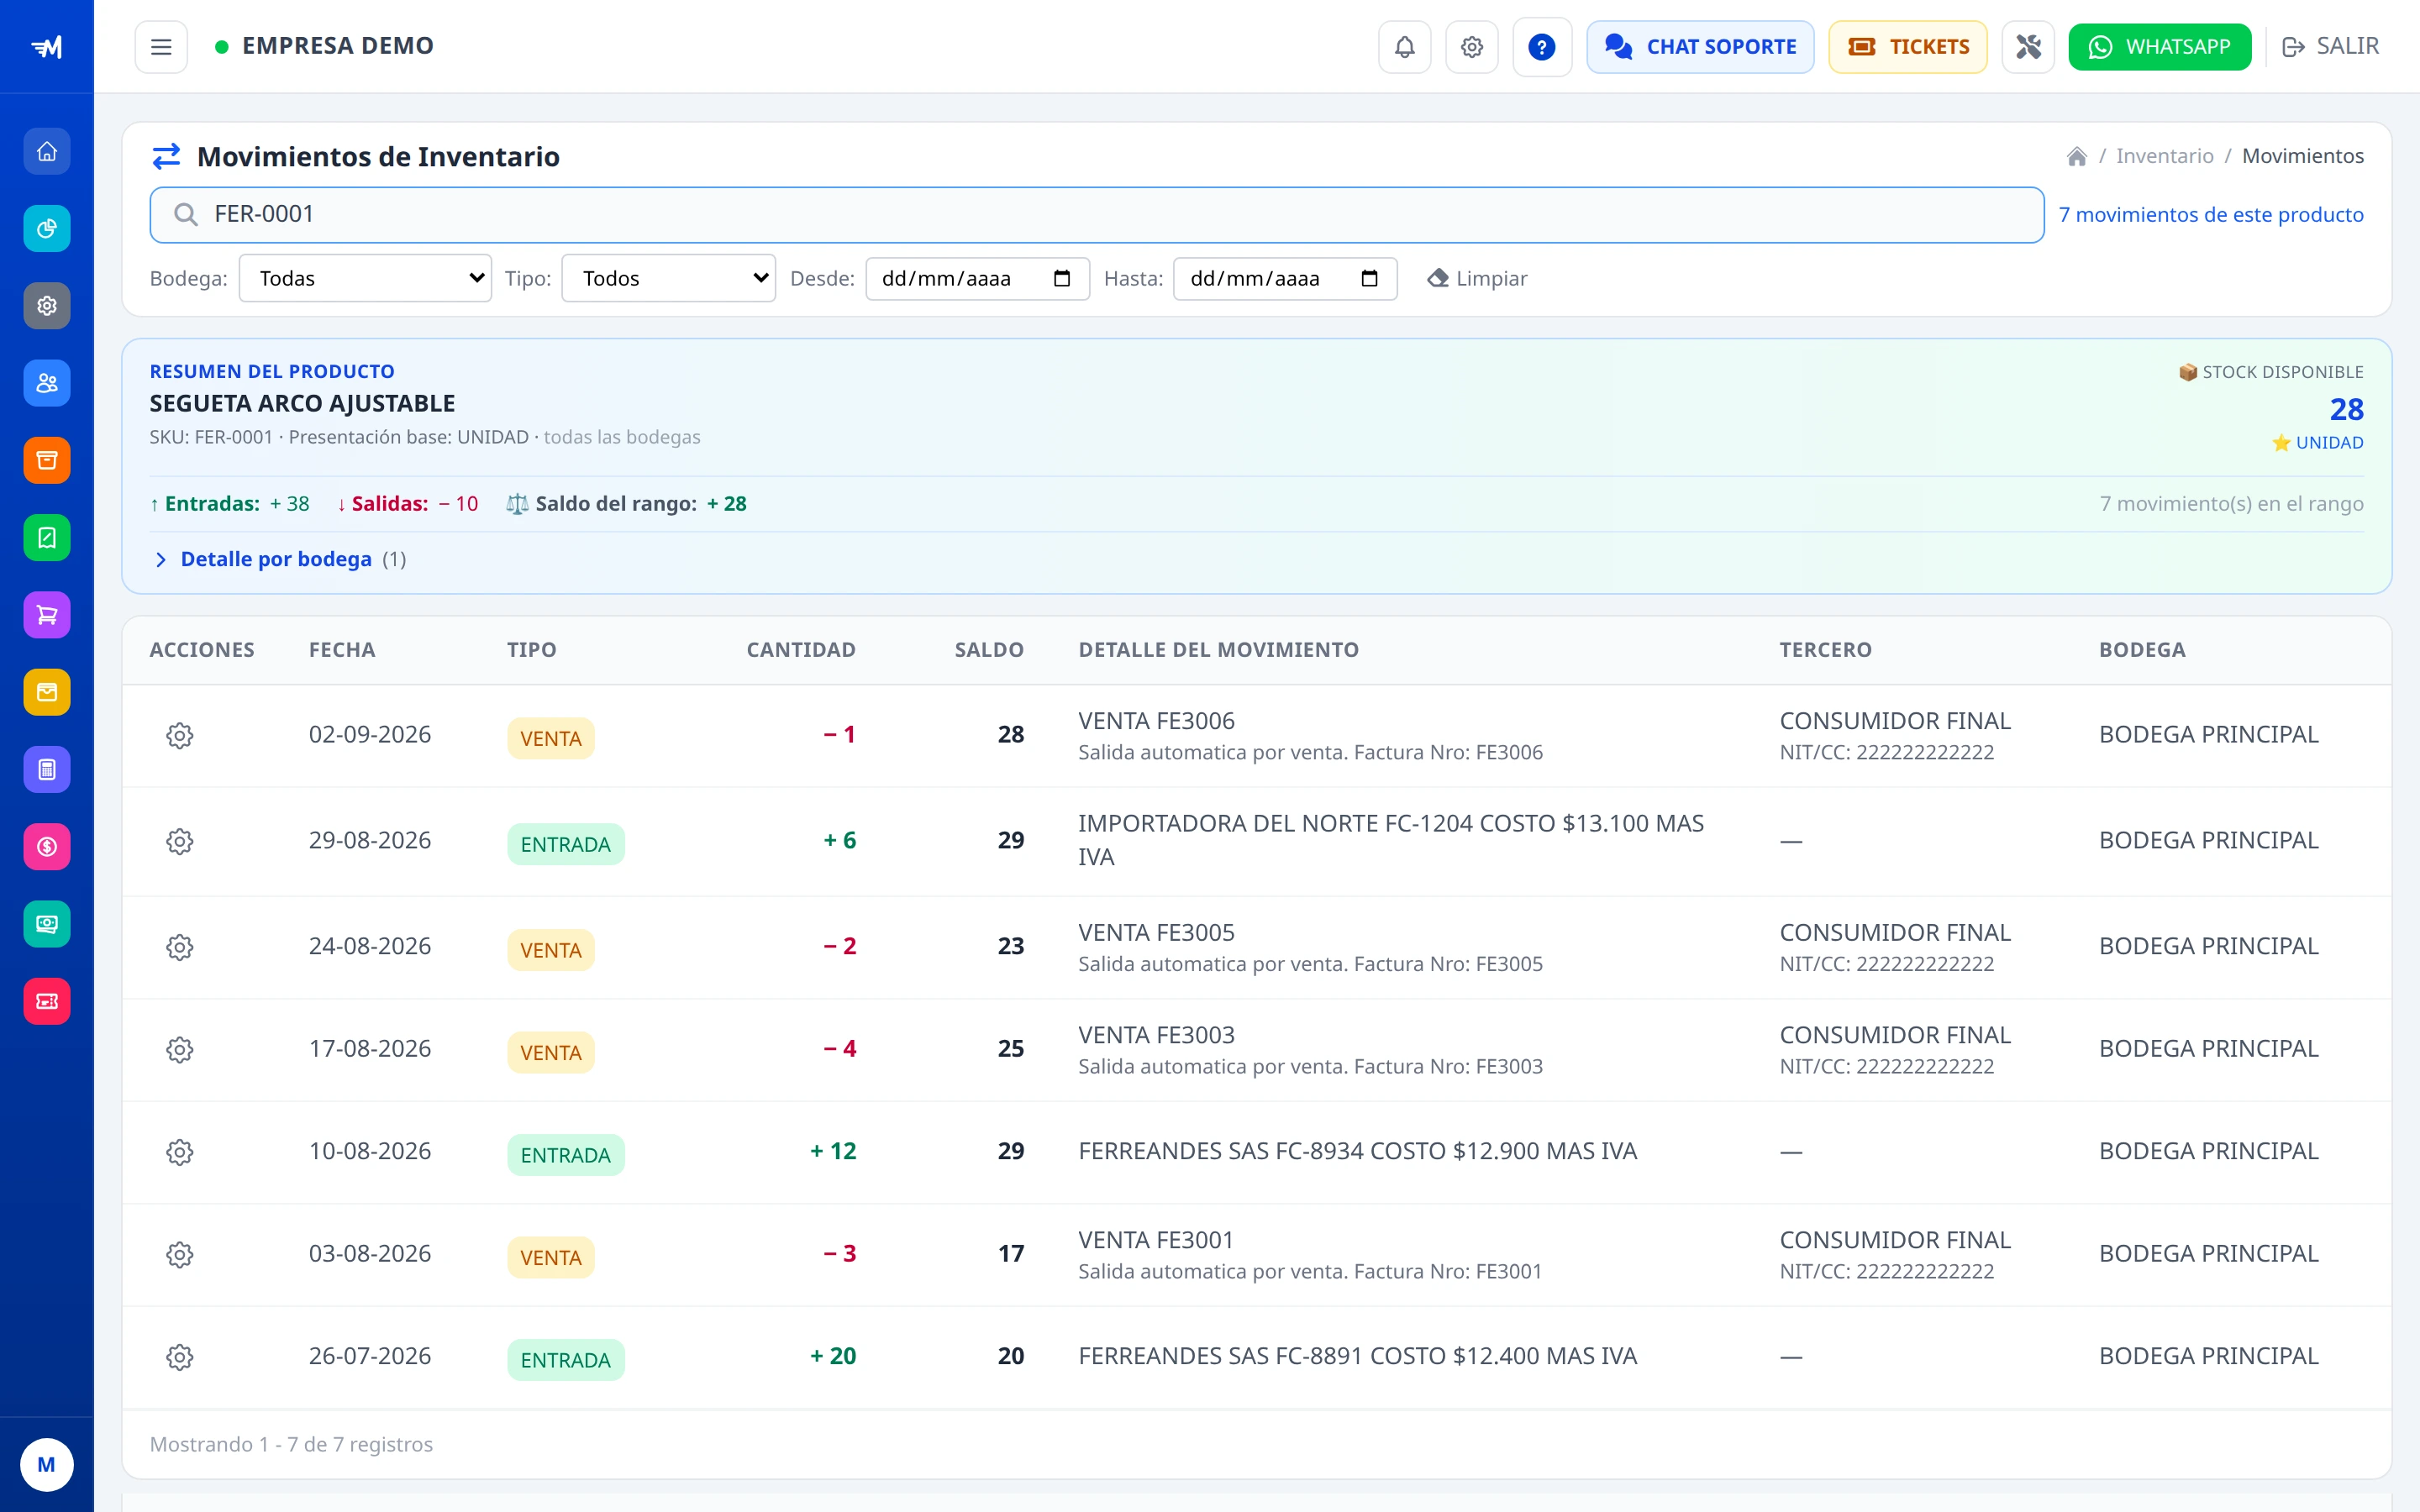This screenshot has height=1512, width=2420.
Task: Open the pie chart sidebar icon
Action: click(47, 229)
